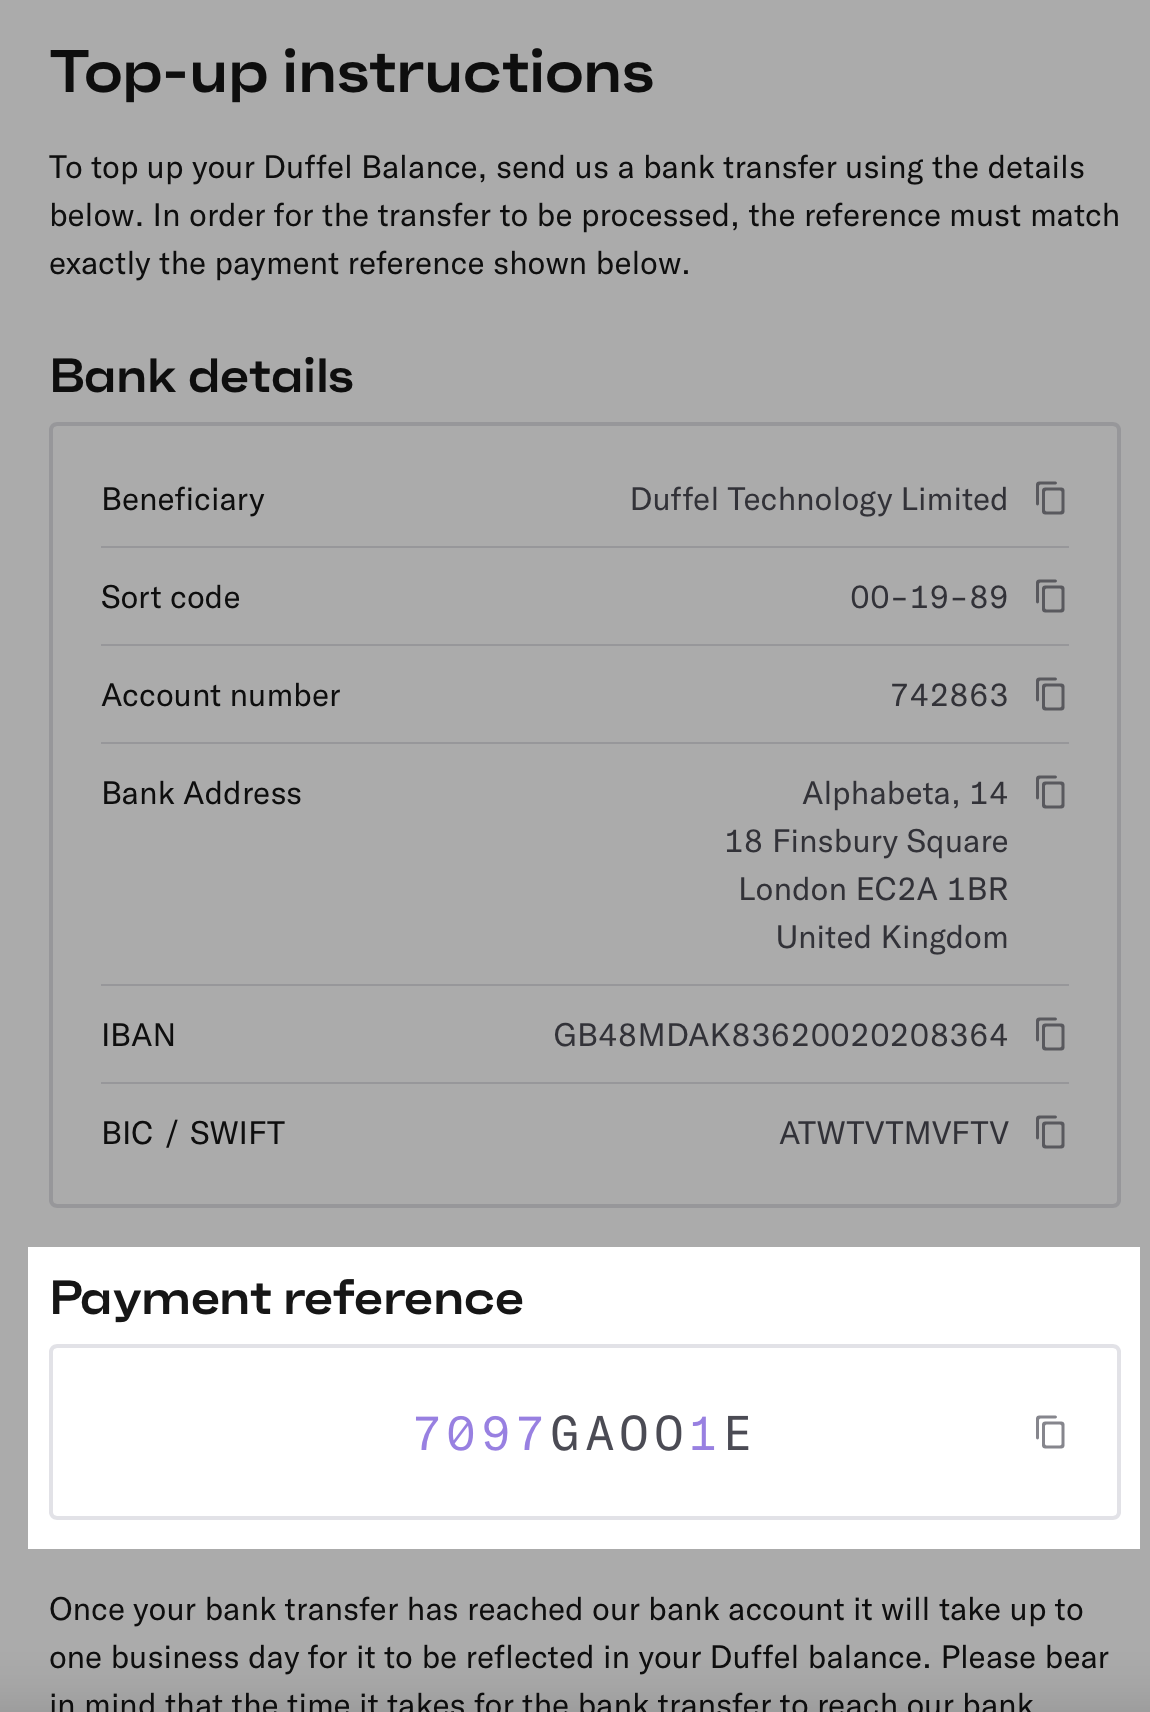Click the BIC / SWIFT label
The image size is (1150, 1712).
[x=193, y=1133]
